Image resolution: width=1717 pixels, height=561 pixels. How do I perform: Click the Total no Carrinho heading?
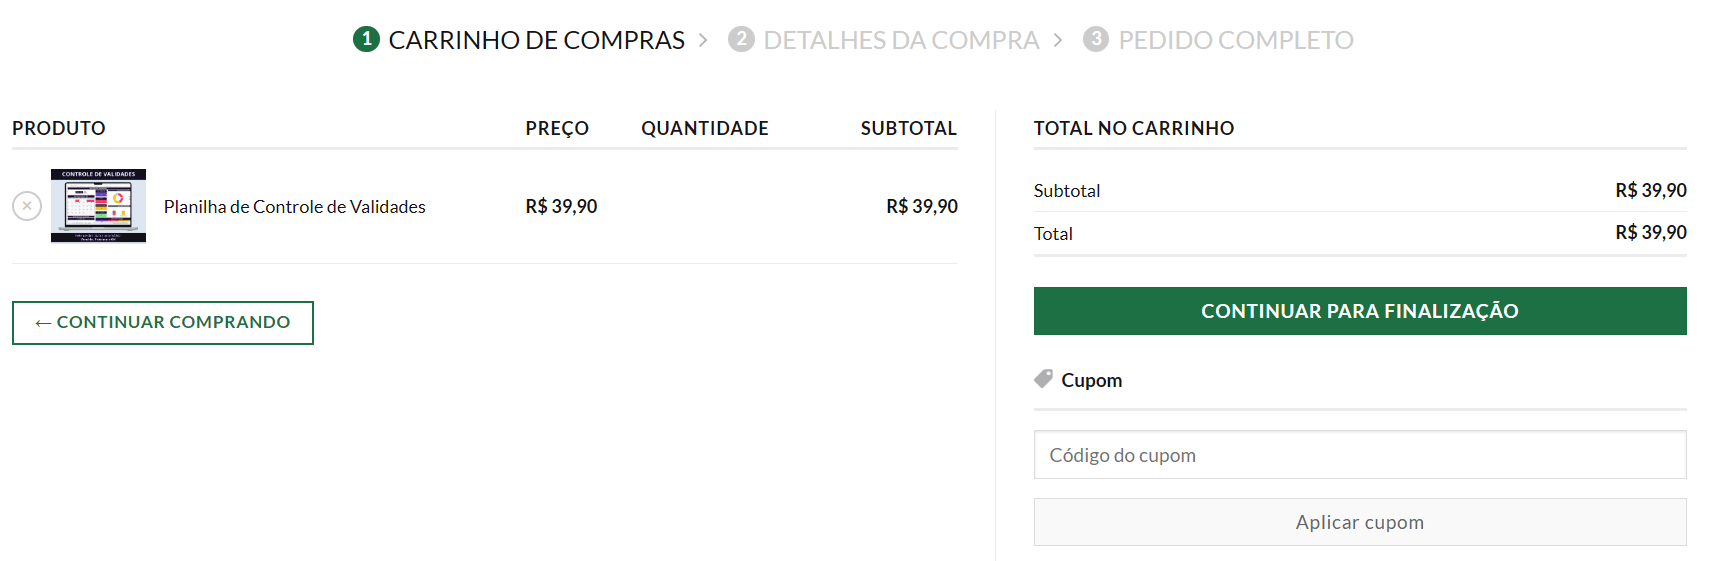[1133, 128]
